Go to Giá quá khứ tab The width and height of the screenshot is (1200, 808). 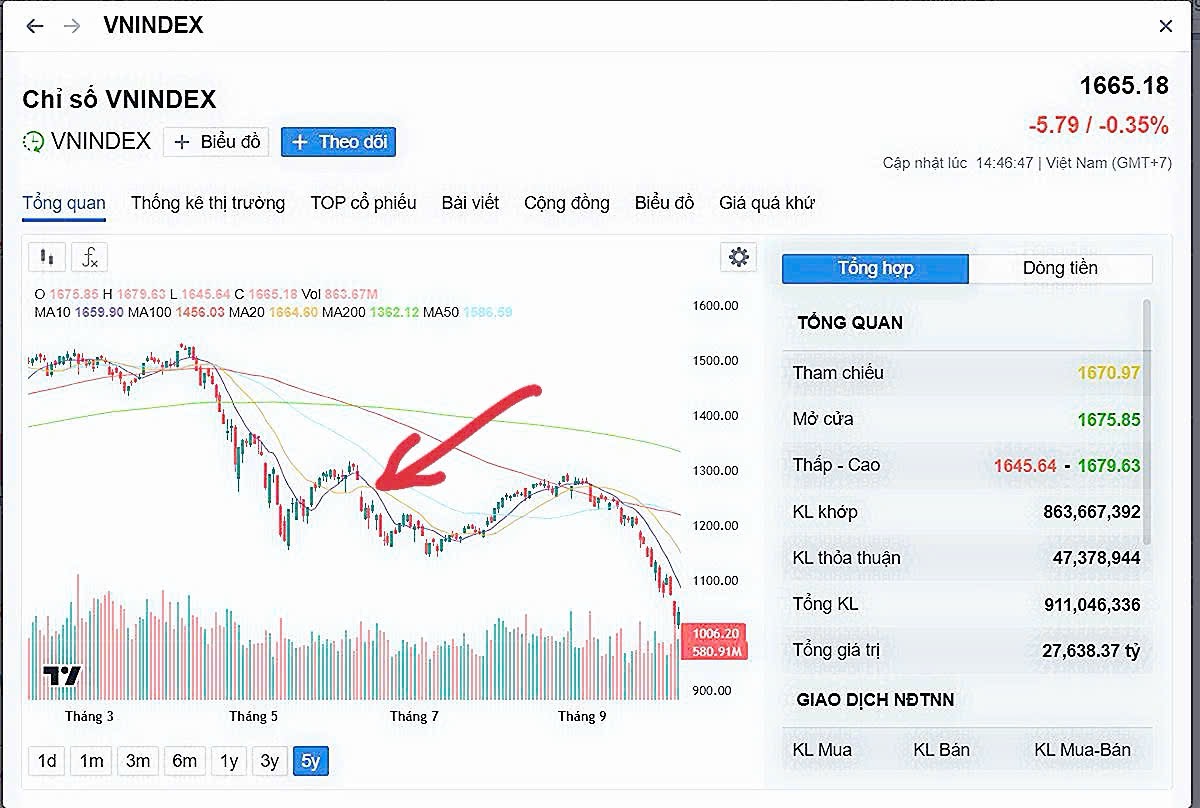click(x=767, y=203)
